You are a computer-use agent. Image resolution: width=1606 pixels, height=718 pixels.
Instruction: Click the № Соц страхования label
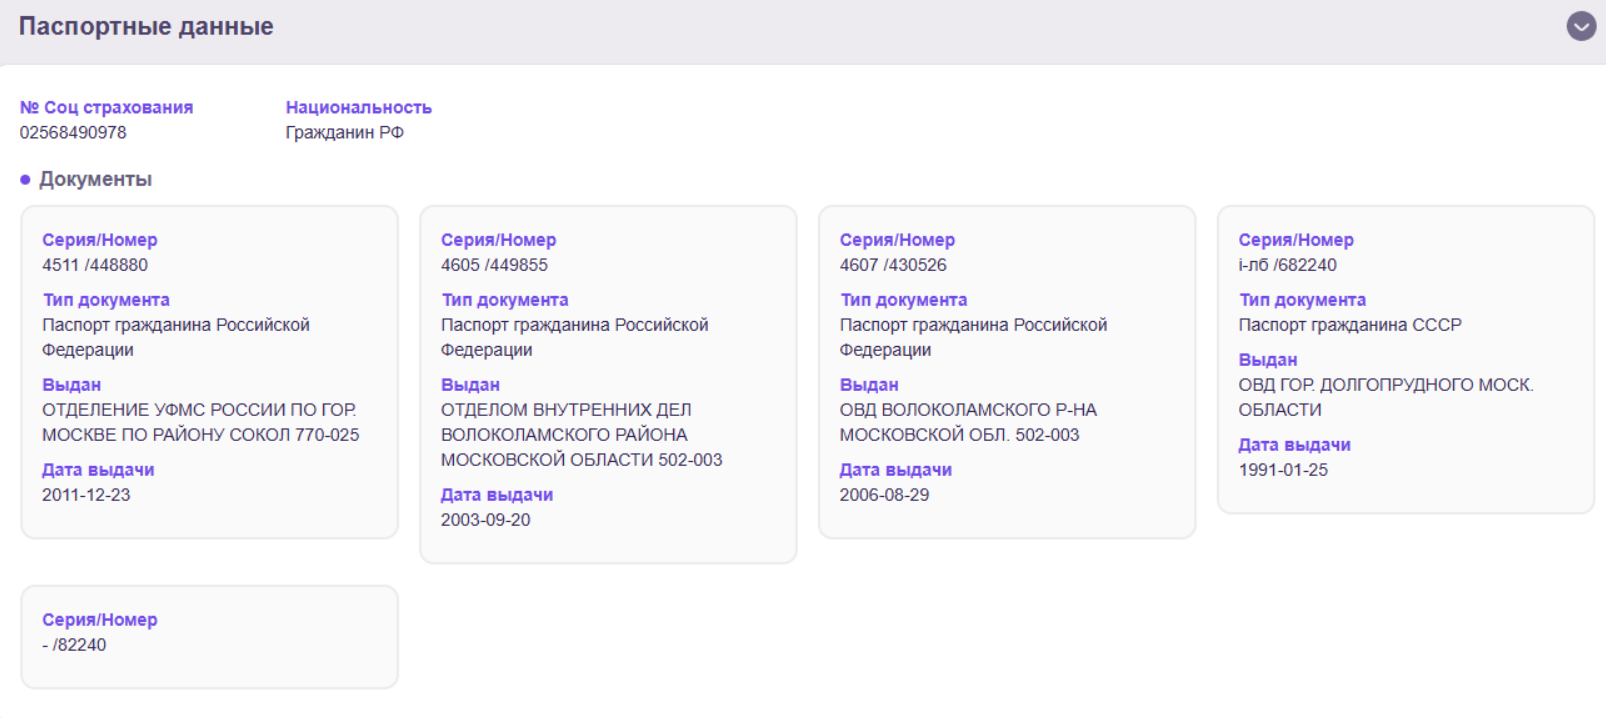106,107
